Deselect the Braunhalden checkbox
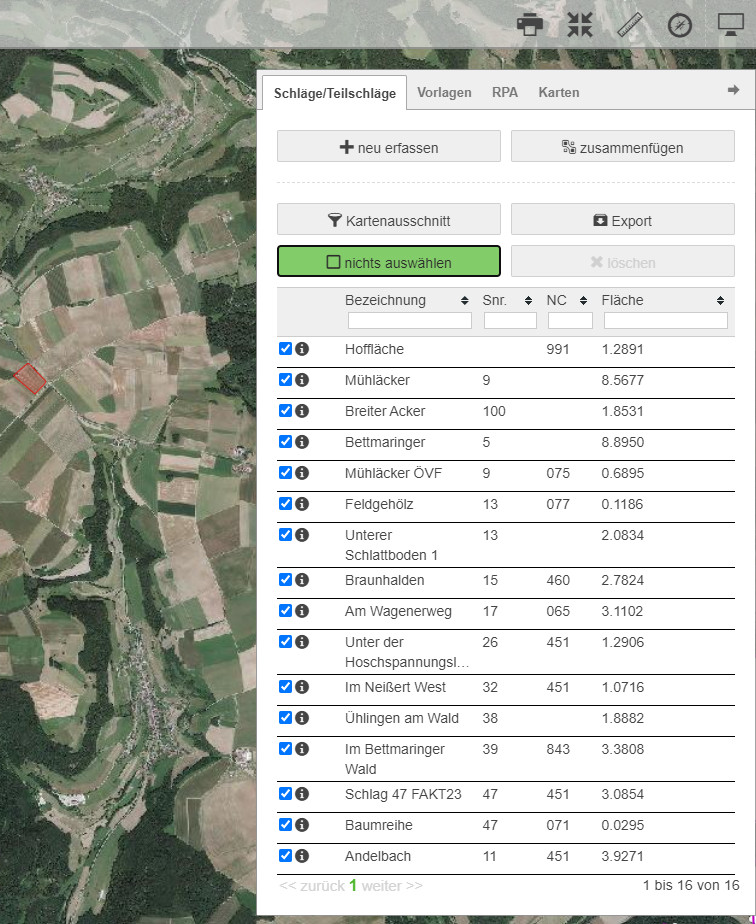Screen dimensions: 756x924 point(285,579)
